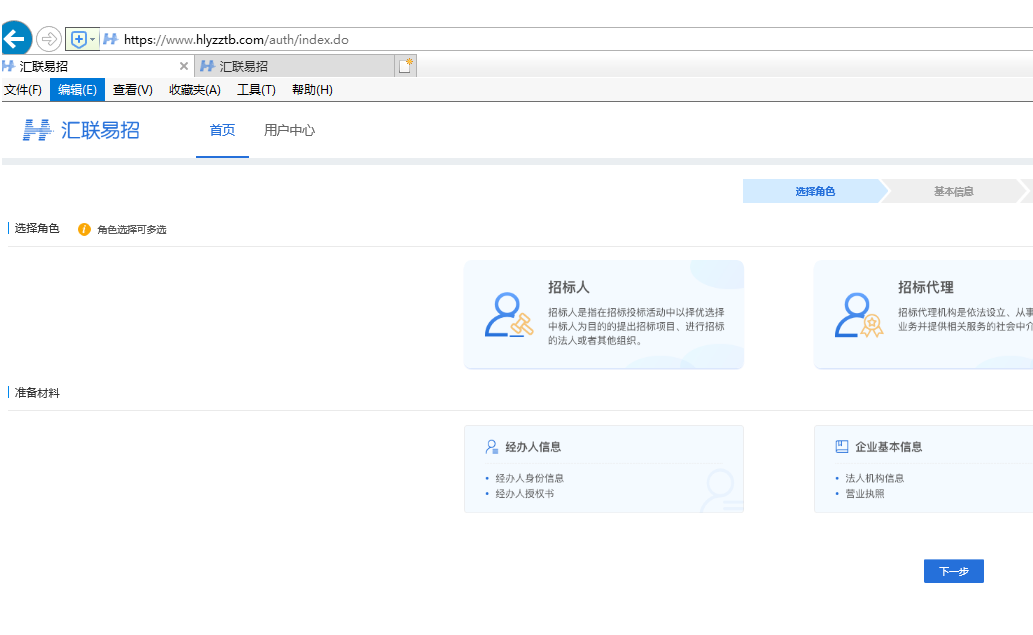Switch to the second 汇联易招 browser tab

[x=290, y=66]
